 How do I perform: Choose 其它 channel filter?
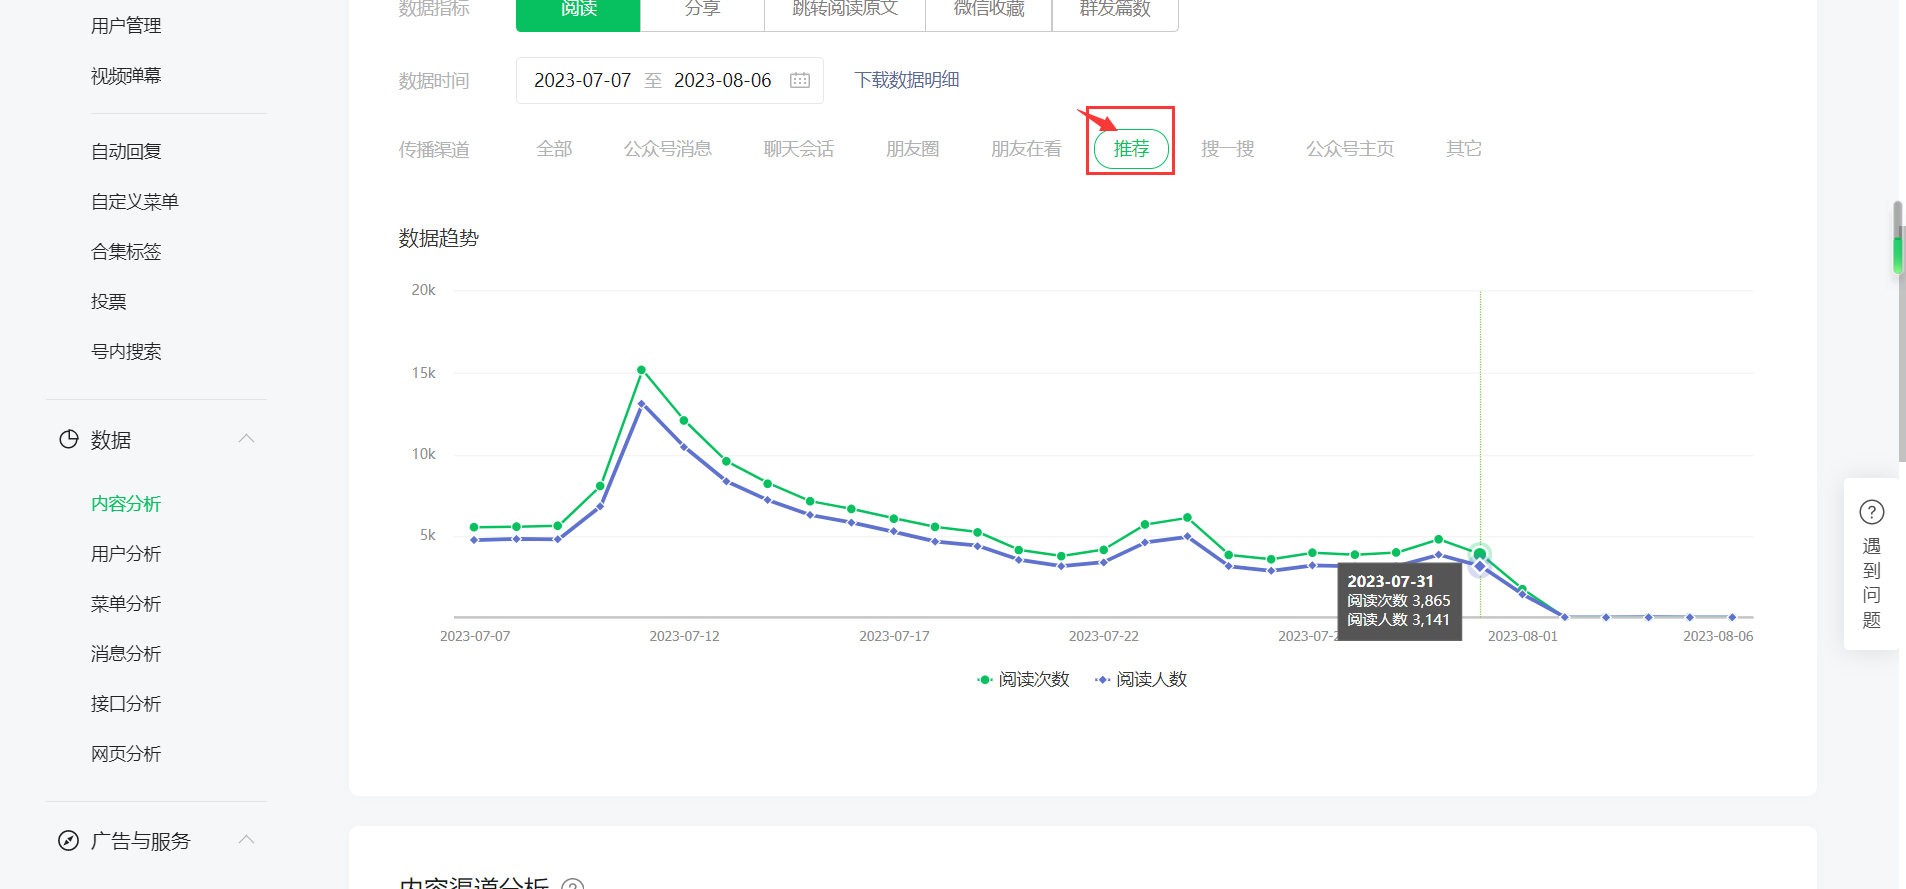1464,149
